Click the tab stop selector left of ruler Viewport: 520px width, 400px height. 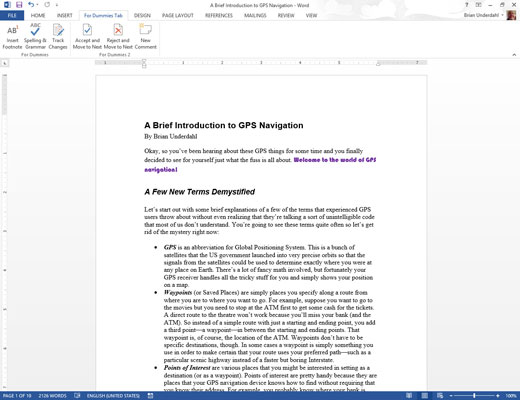(5, 63)
